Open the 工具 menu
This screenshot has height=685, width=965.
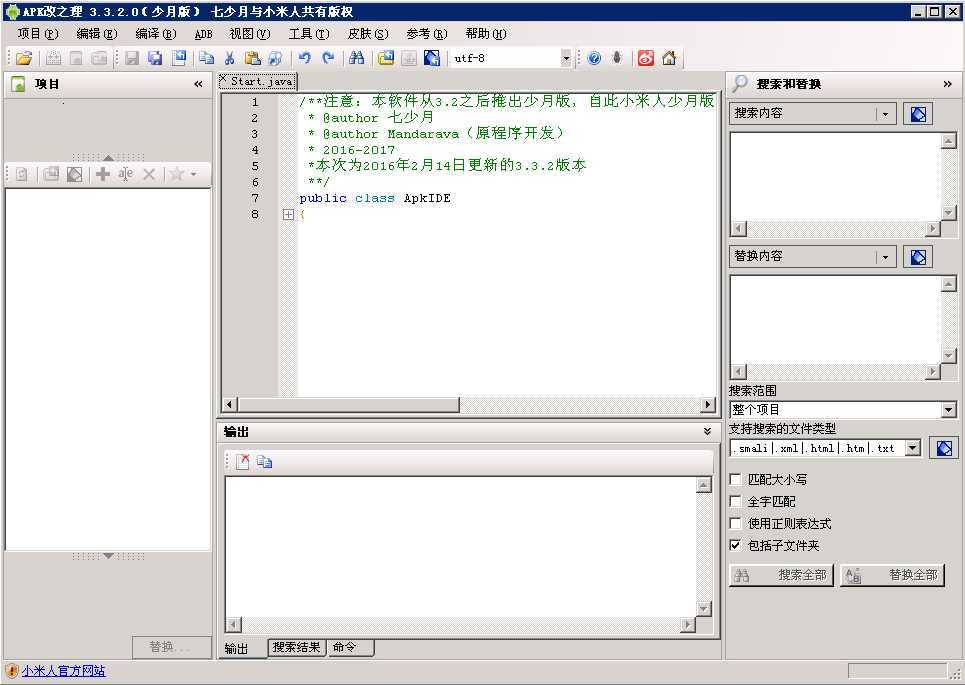[308, 33]
